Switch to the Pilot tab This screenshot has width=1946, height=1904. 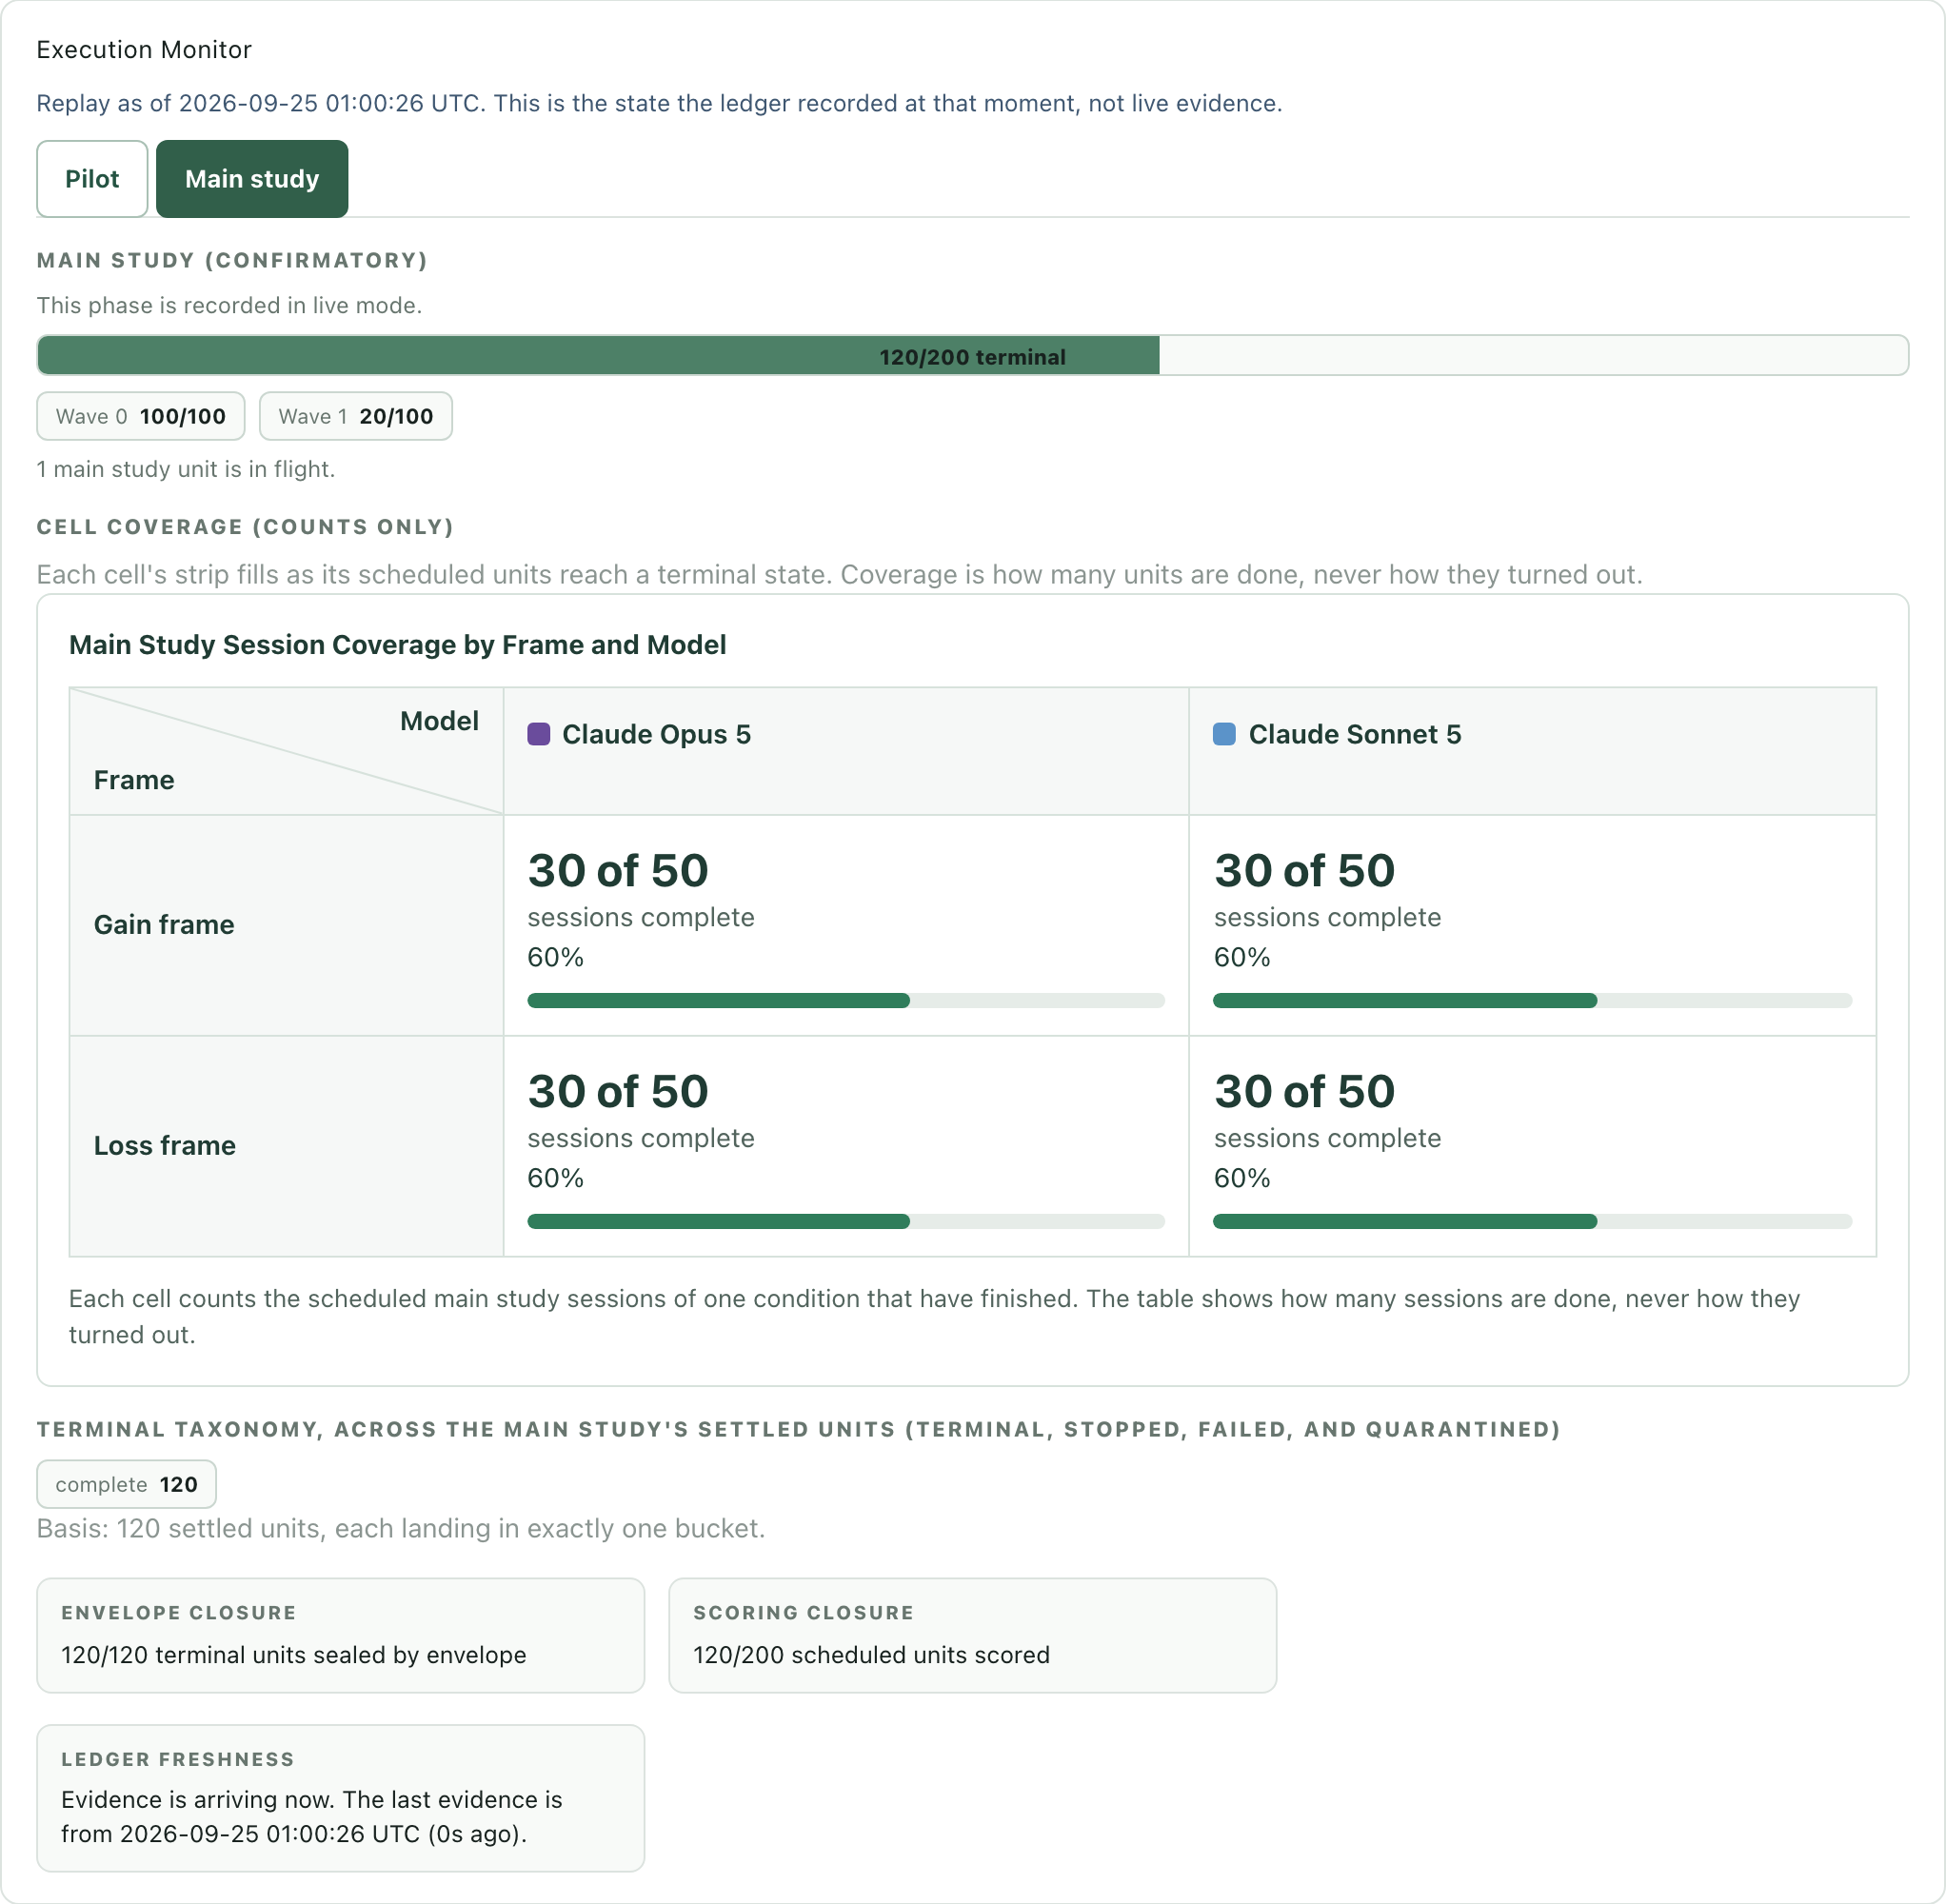click(92, 179)
